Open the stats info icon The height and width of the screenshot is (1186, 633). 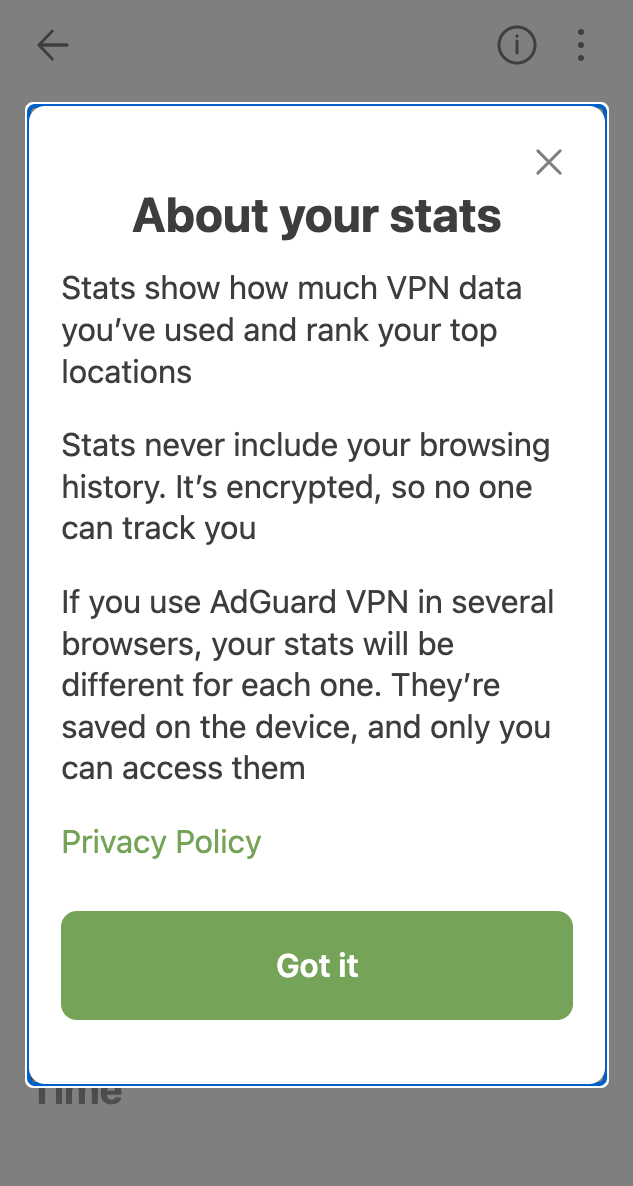(517, 45)
